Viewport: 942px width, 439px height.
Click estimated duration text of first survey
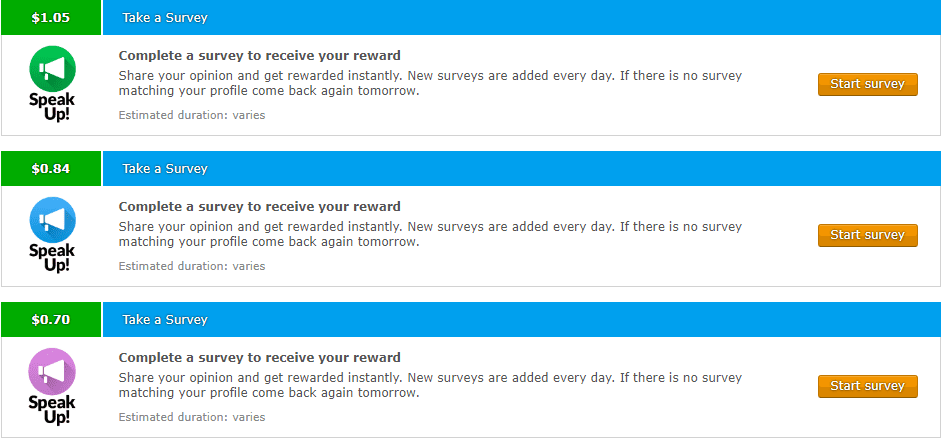coord(192,115)
